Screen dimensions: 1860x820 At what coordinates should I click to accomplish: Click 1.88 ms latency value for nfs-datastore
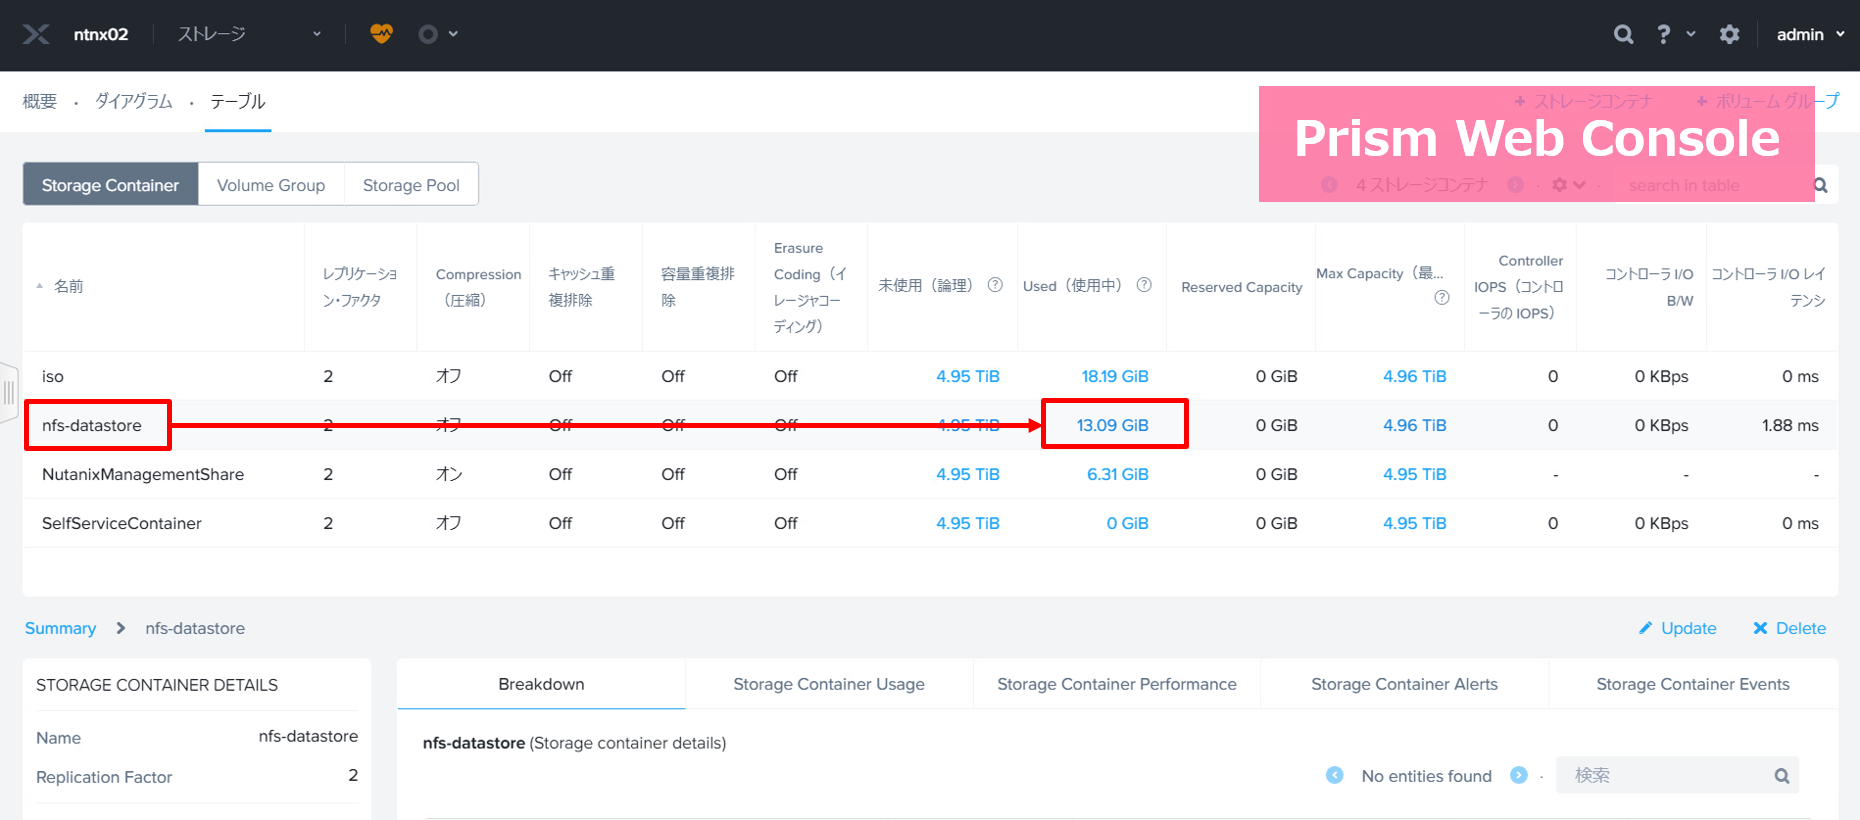click(1790, 425)
